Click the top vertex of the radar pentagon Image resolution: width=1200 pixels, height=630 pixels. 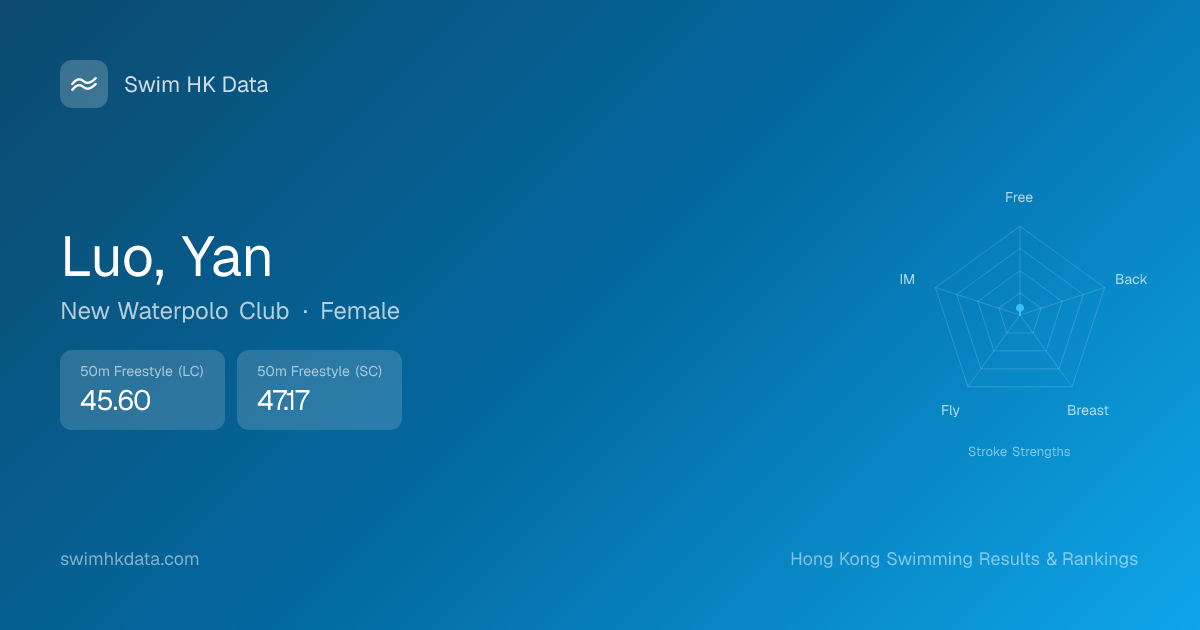pyautogui.click(x=1019, y=226)
